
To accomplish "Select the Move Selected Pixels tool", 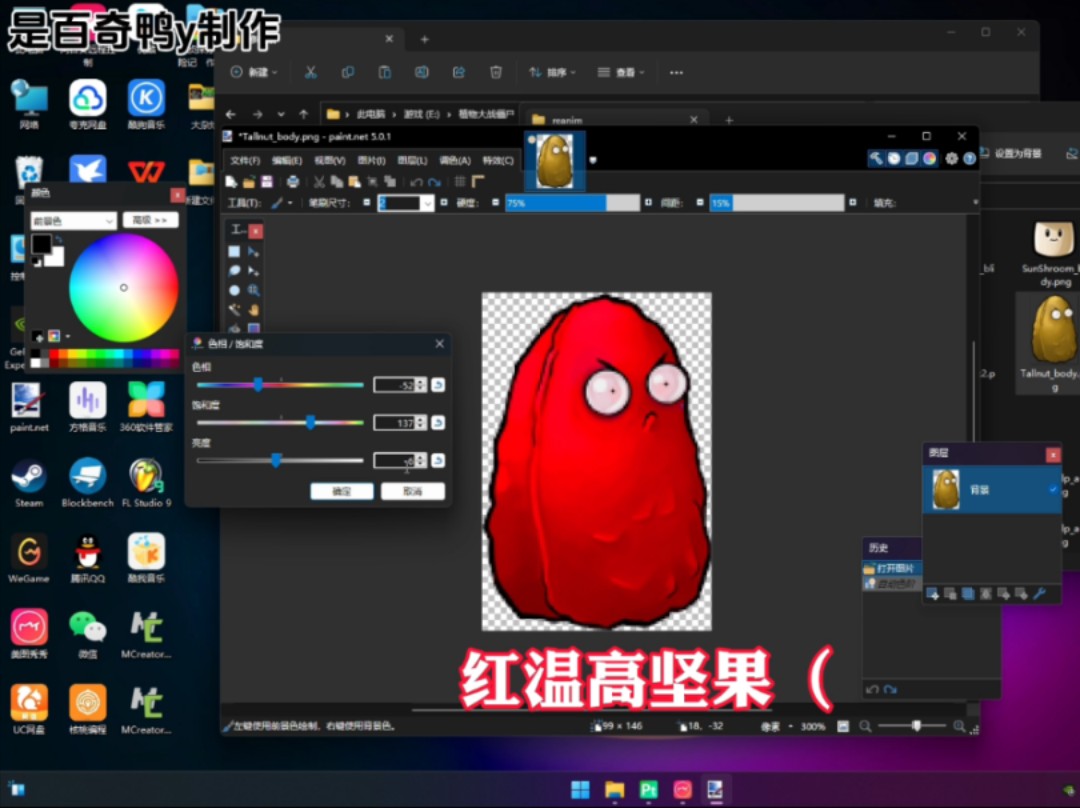I will 253,252.
